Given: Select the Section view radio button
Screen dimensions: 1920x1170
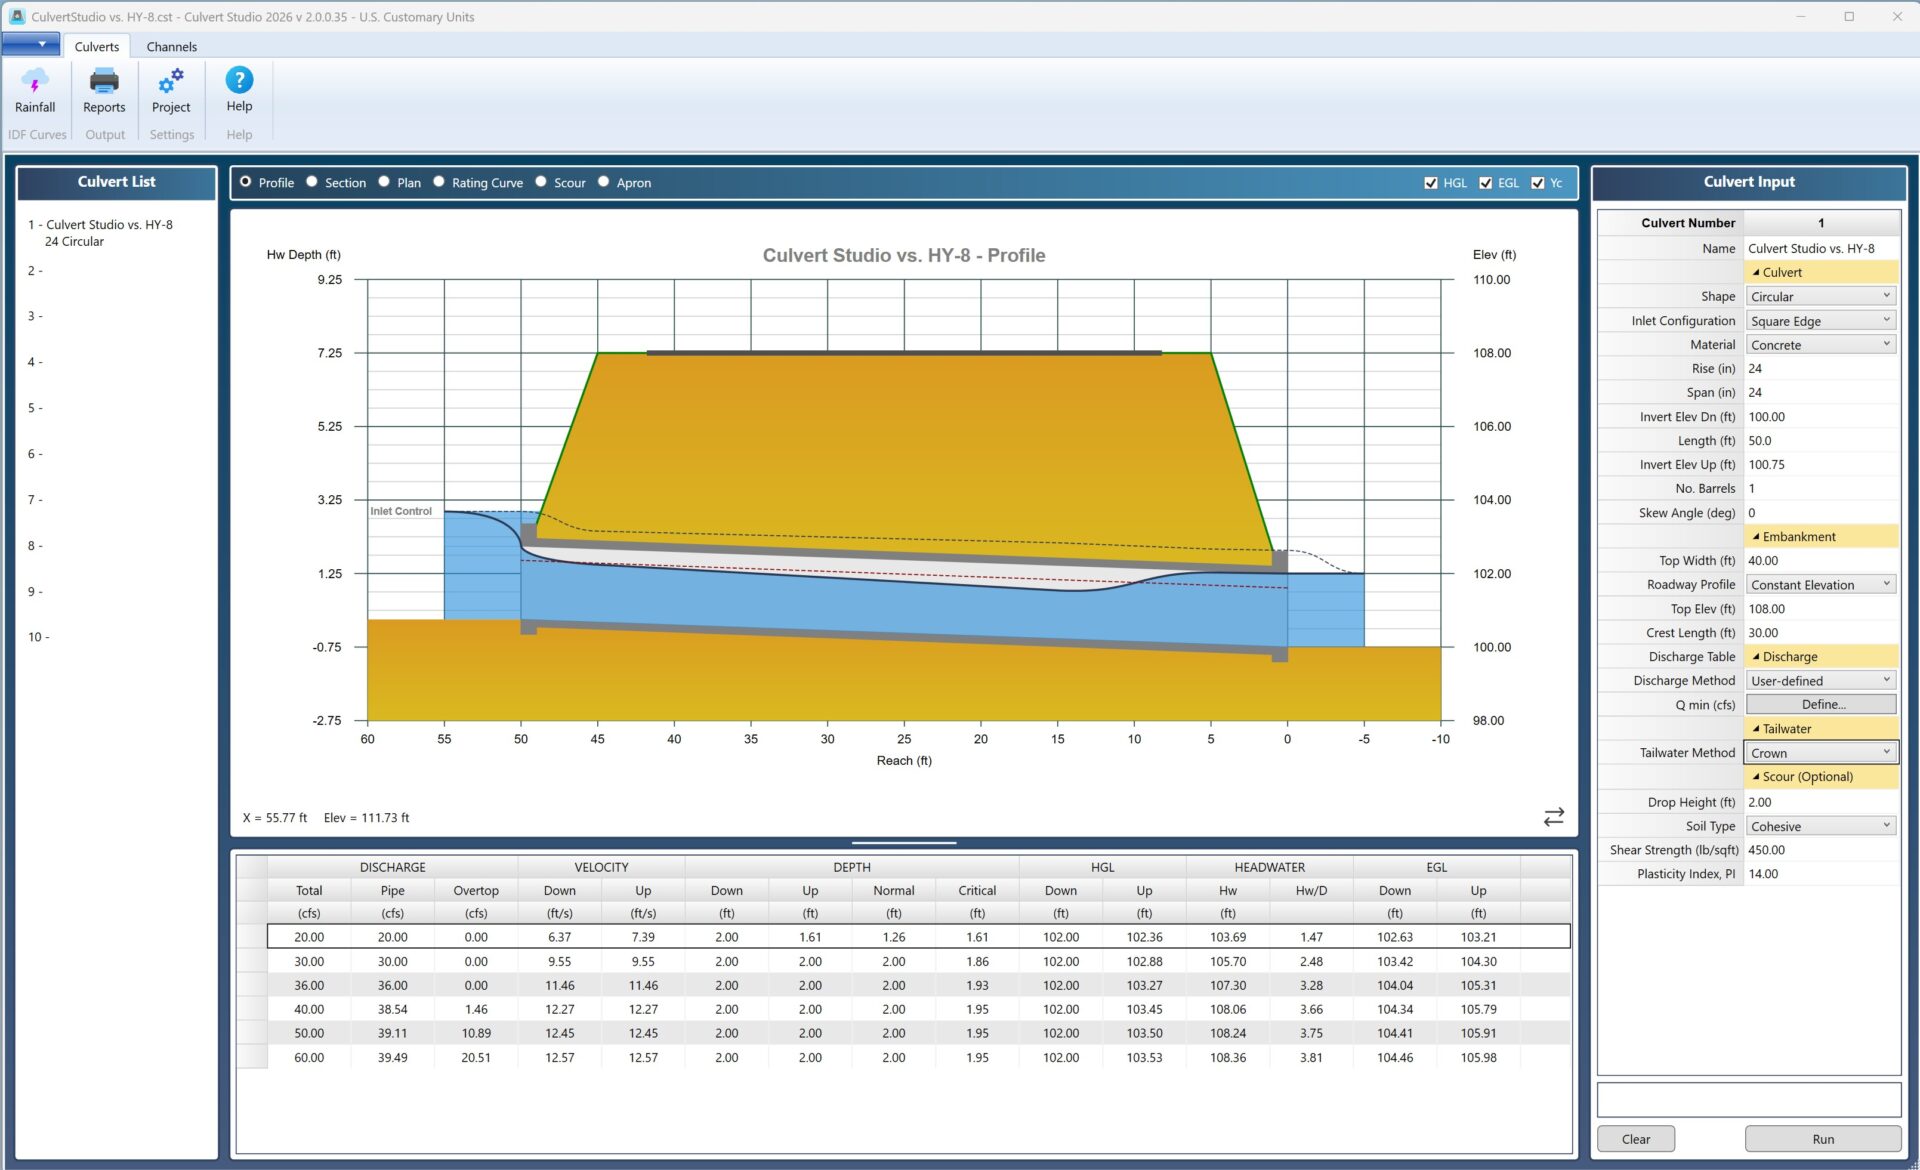Looking at the screenshot, I should pyautogui.click(x=312, y=182).
